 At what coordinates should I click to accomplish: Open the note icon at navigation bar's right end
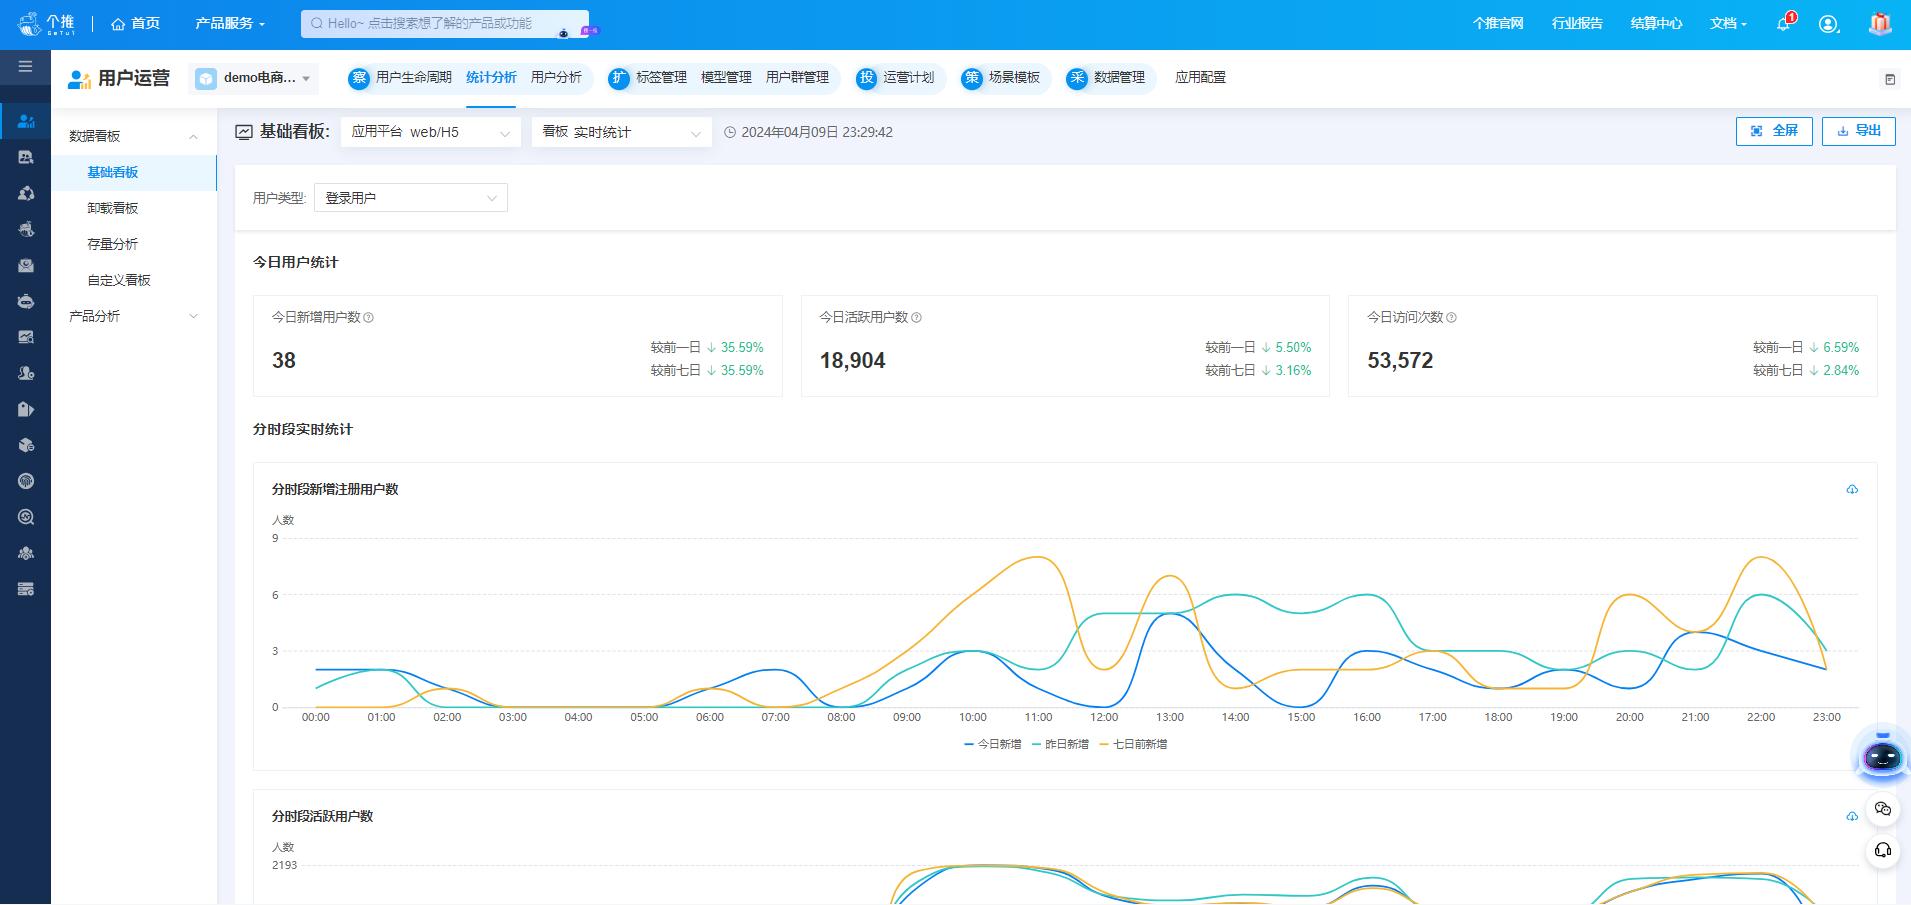(x=1890, y=79)
